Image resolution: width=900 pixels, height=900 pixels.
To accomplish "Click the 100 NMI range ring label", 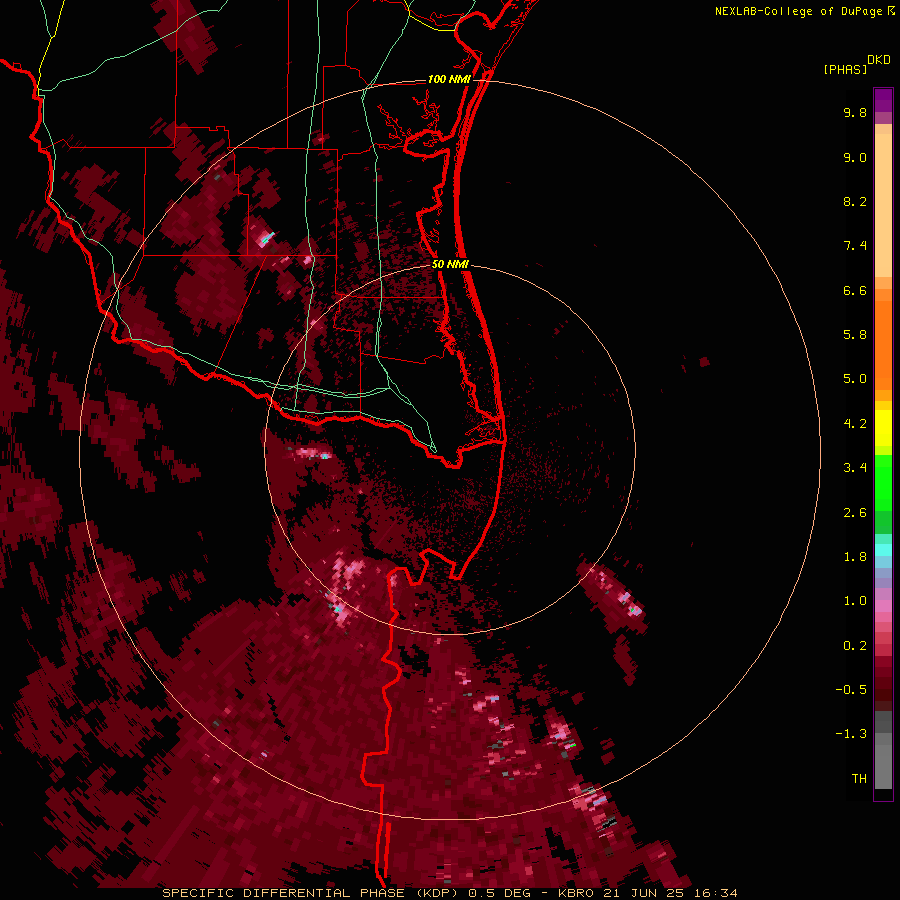I will (x=449, y=79).
